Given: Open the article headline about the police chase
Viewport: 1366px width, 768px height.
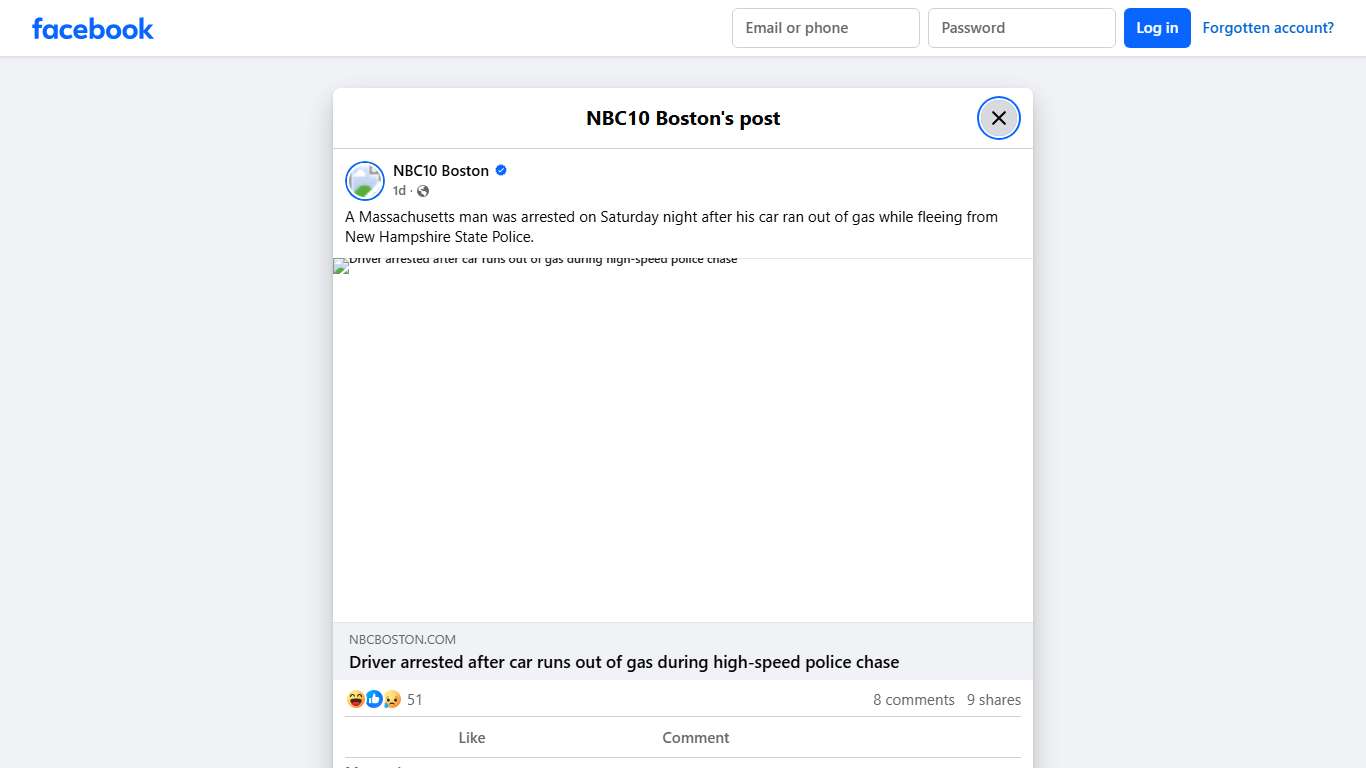Looking at the screenshot, I should point(624,662).
